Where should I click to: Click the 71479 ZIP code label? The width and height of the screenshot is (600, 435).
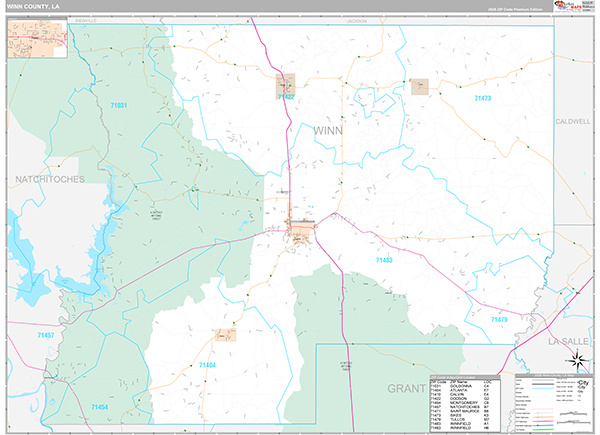pos(500,319)
